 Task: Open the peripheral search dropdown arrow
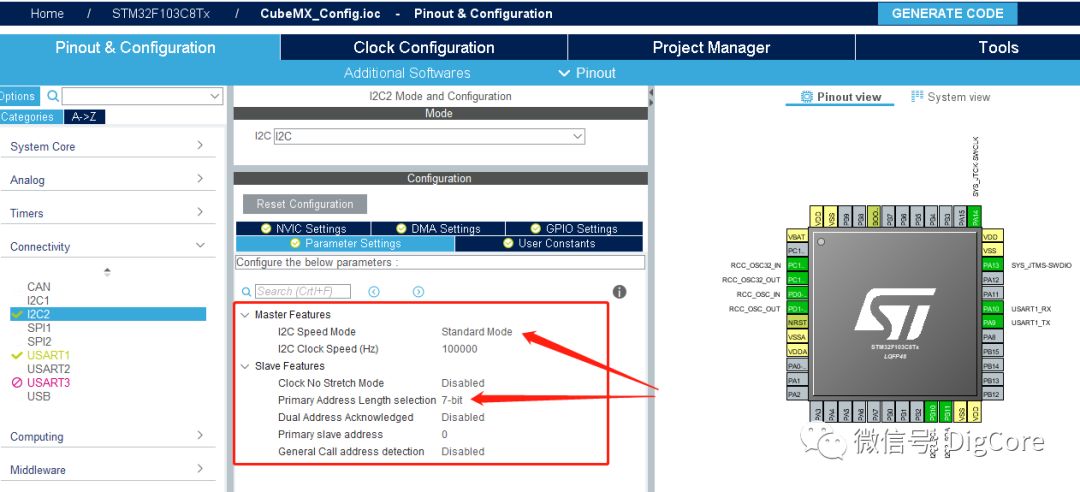coord(215,96)
